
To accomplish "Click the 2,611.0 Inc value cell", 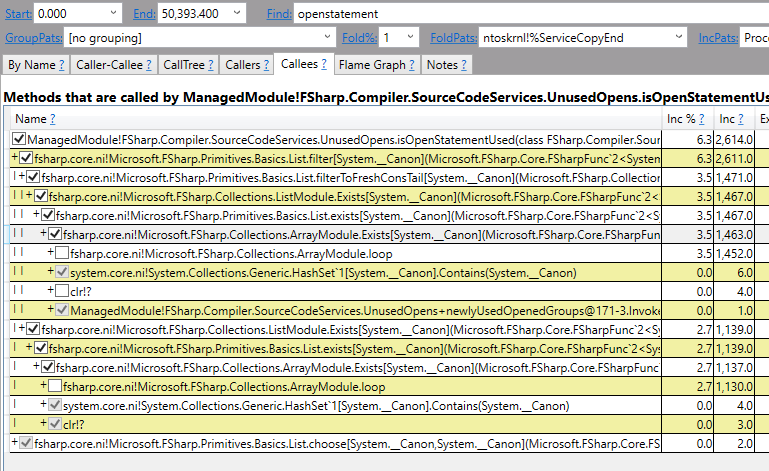I will (734, 158).
